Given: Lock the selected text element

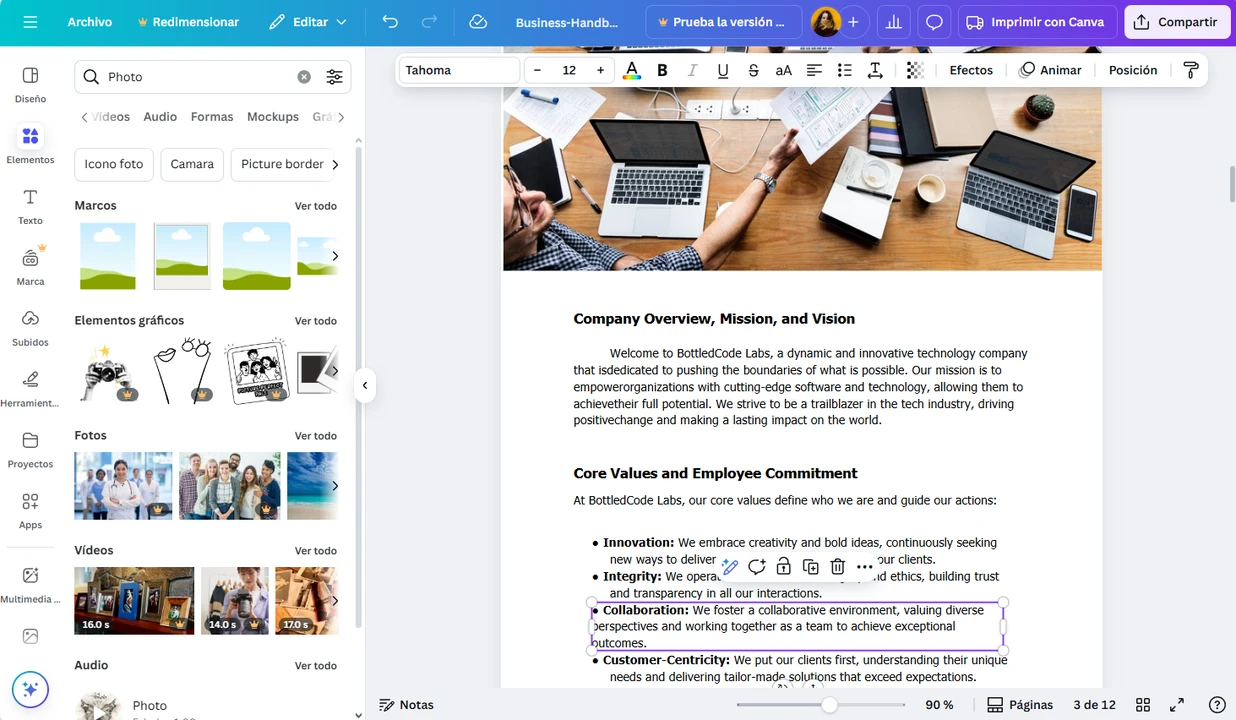Looking at the screenshot, I should pos(784,567).
